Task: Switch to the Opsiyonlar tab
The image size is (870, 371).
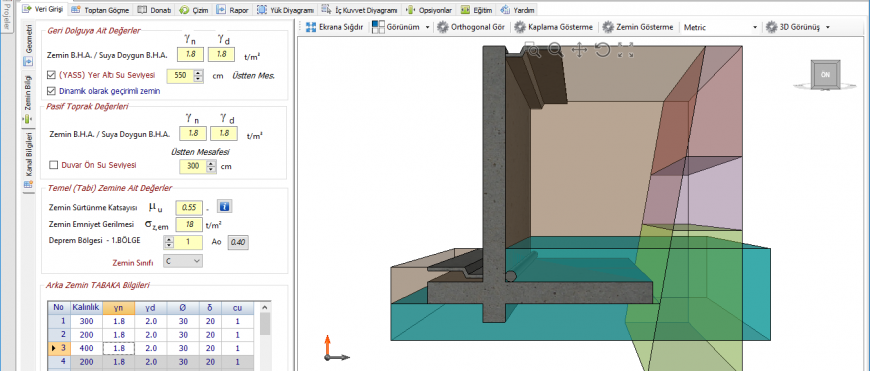Action: [x=429, y=9]
